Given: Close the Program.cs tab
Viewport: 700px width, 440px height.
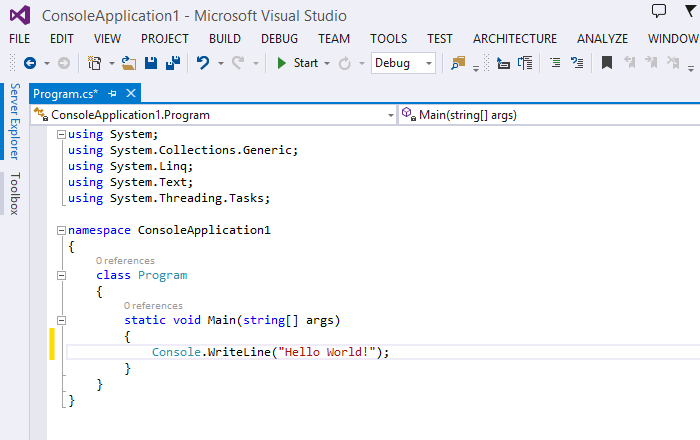Looking at the screenshot, I should [131, 93].
